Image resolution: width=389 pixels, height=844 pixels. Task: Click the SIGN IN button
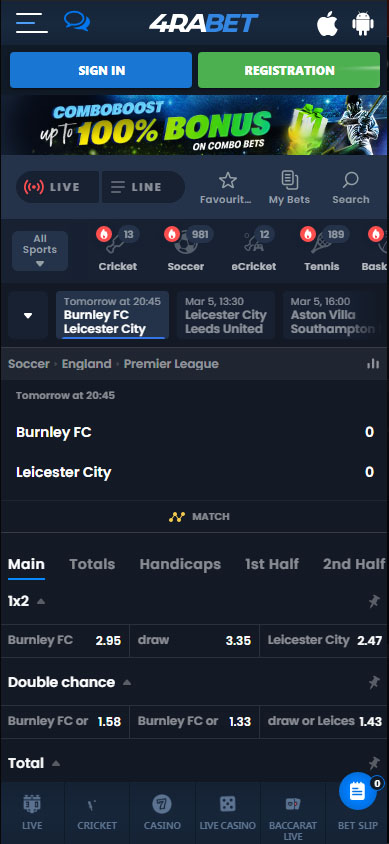(x=101, y=70)
